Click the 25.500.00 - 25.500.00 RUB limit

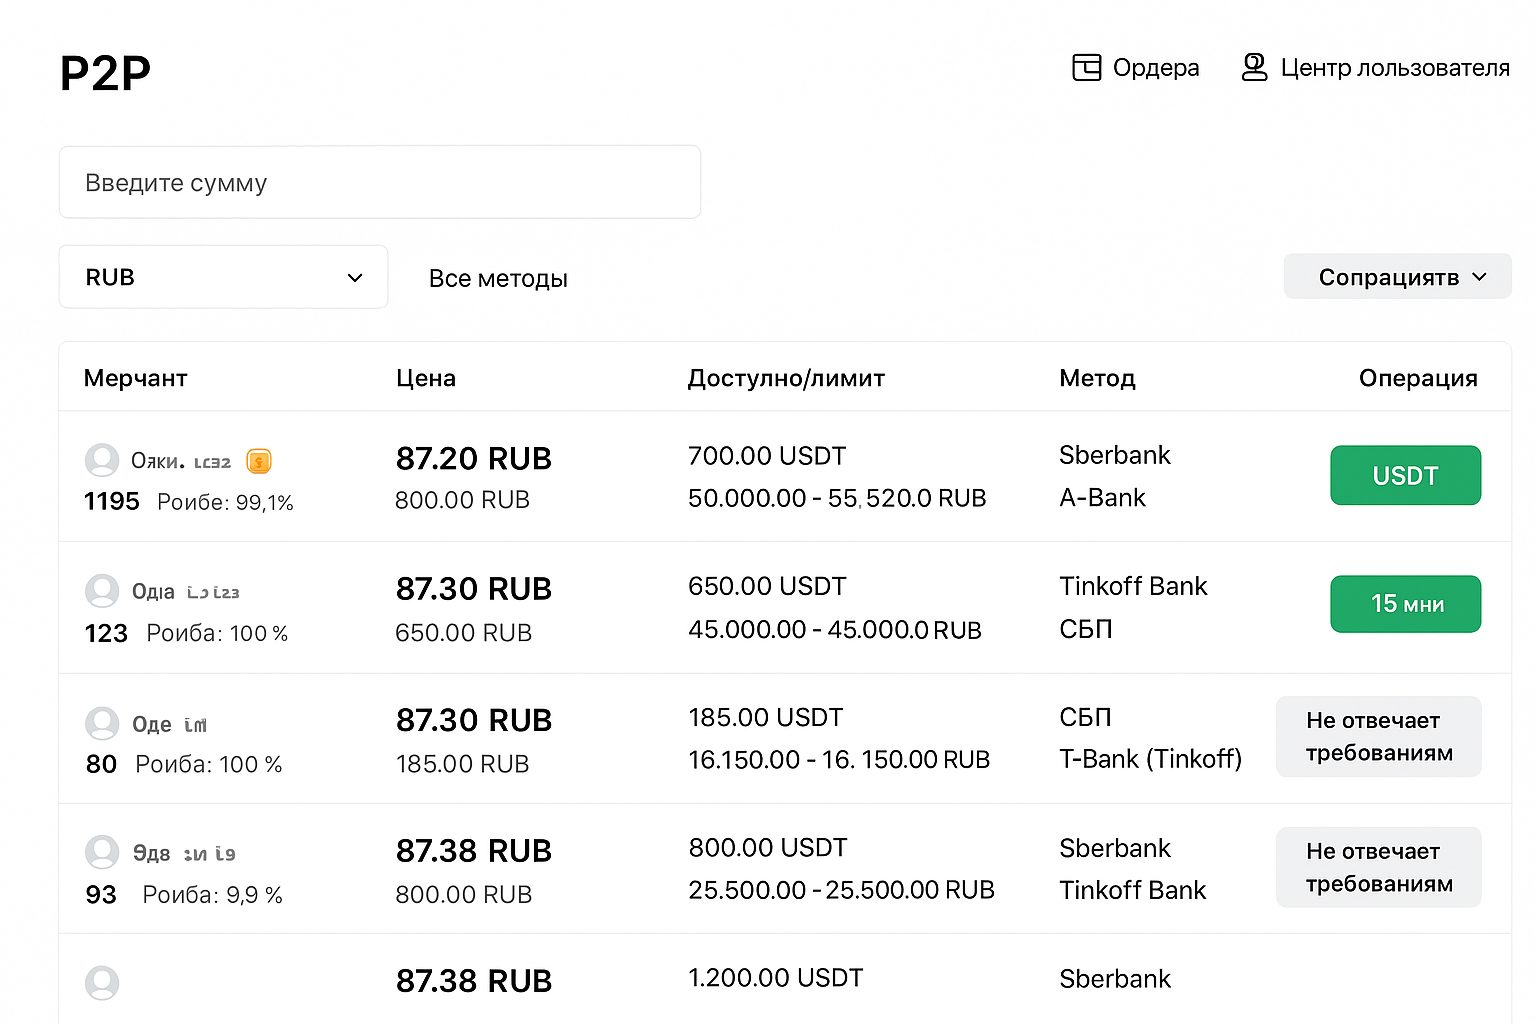[x=841, y=890]
